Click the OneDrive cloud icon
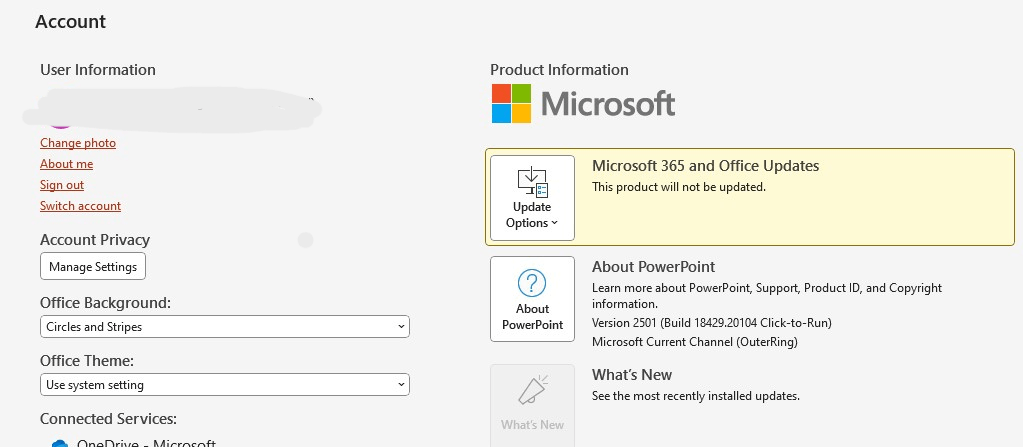The height and width of the screenshot is (447, 1023). click(60, 442)
